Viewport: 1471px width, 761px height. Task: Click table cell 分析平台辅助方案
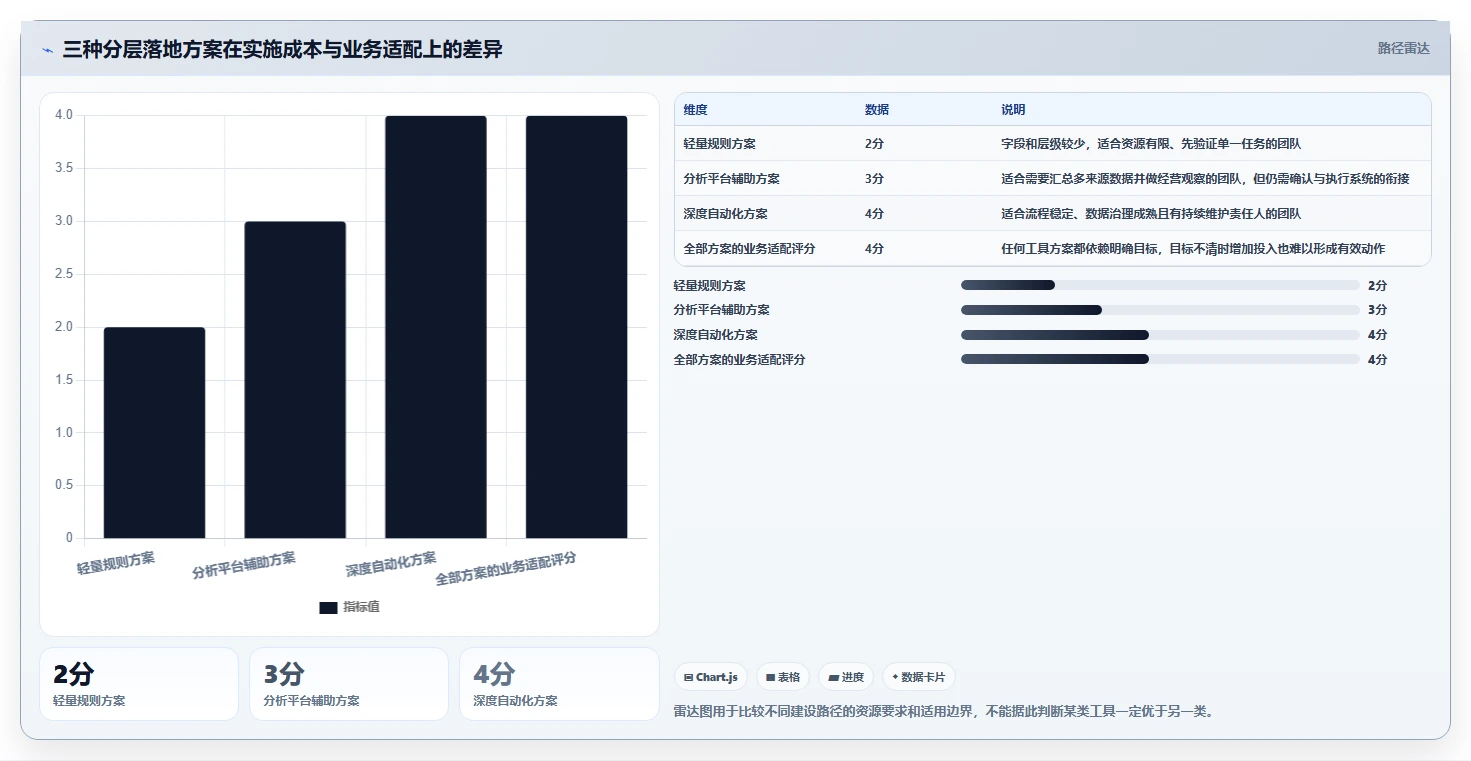click(732, 179)
